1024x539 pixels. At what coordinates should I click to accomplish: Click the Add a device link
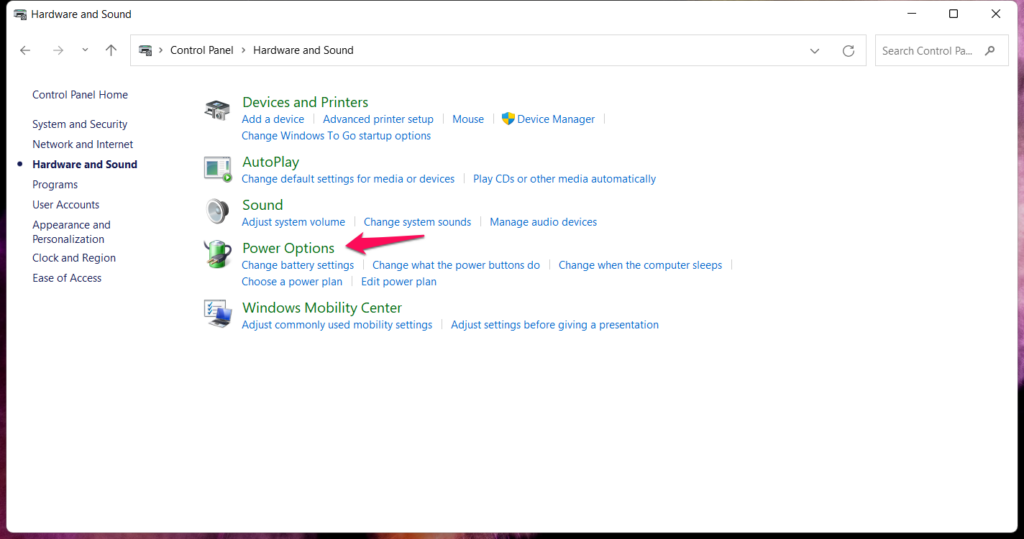coord(272,119)
